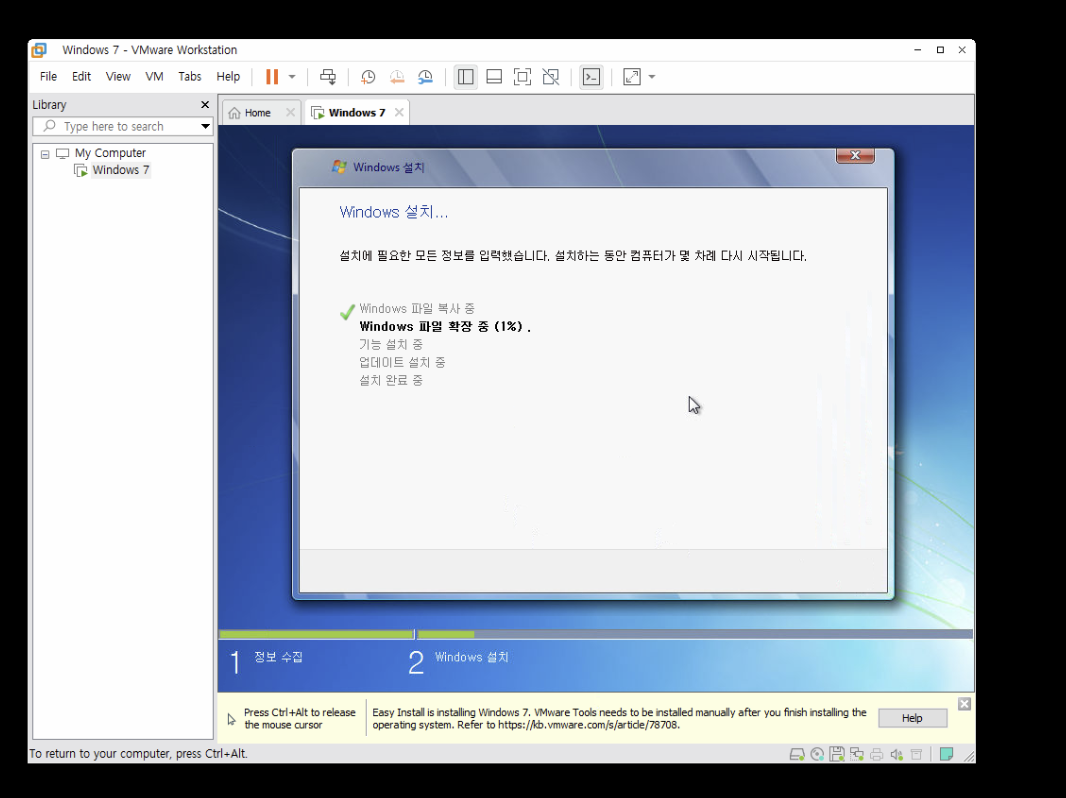Open the View menu
The image size is (1066, 798).
click(x=118, y=77)
